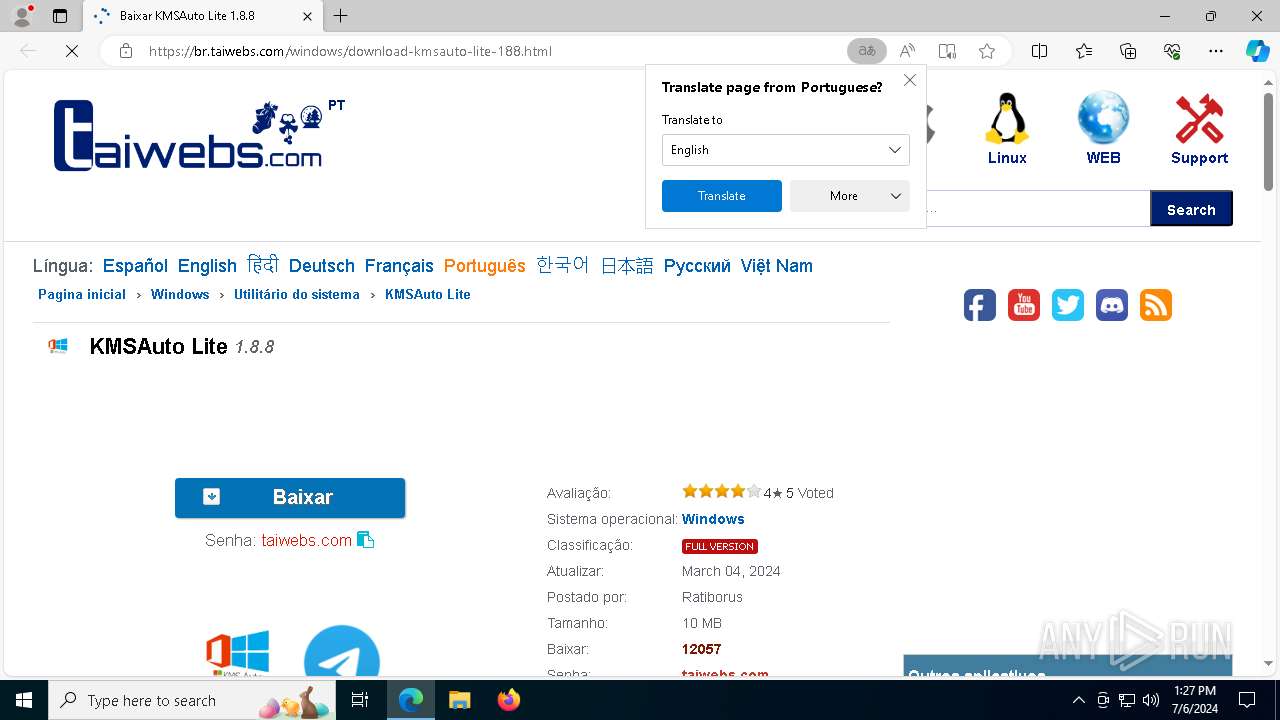Open the Edge profile avatar icon
Screen dimensions: 1280x720
(x=21, y=16)
